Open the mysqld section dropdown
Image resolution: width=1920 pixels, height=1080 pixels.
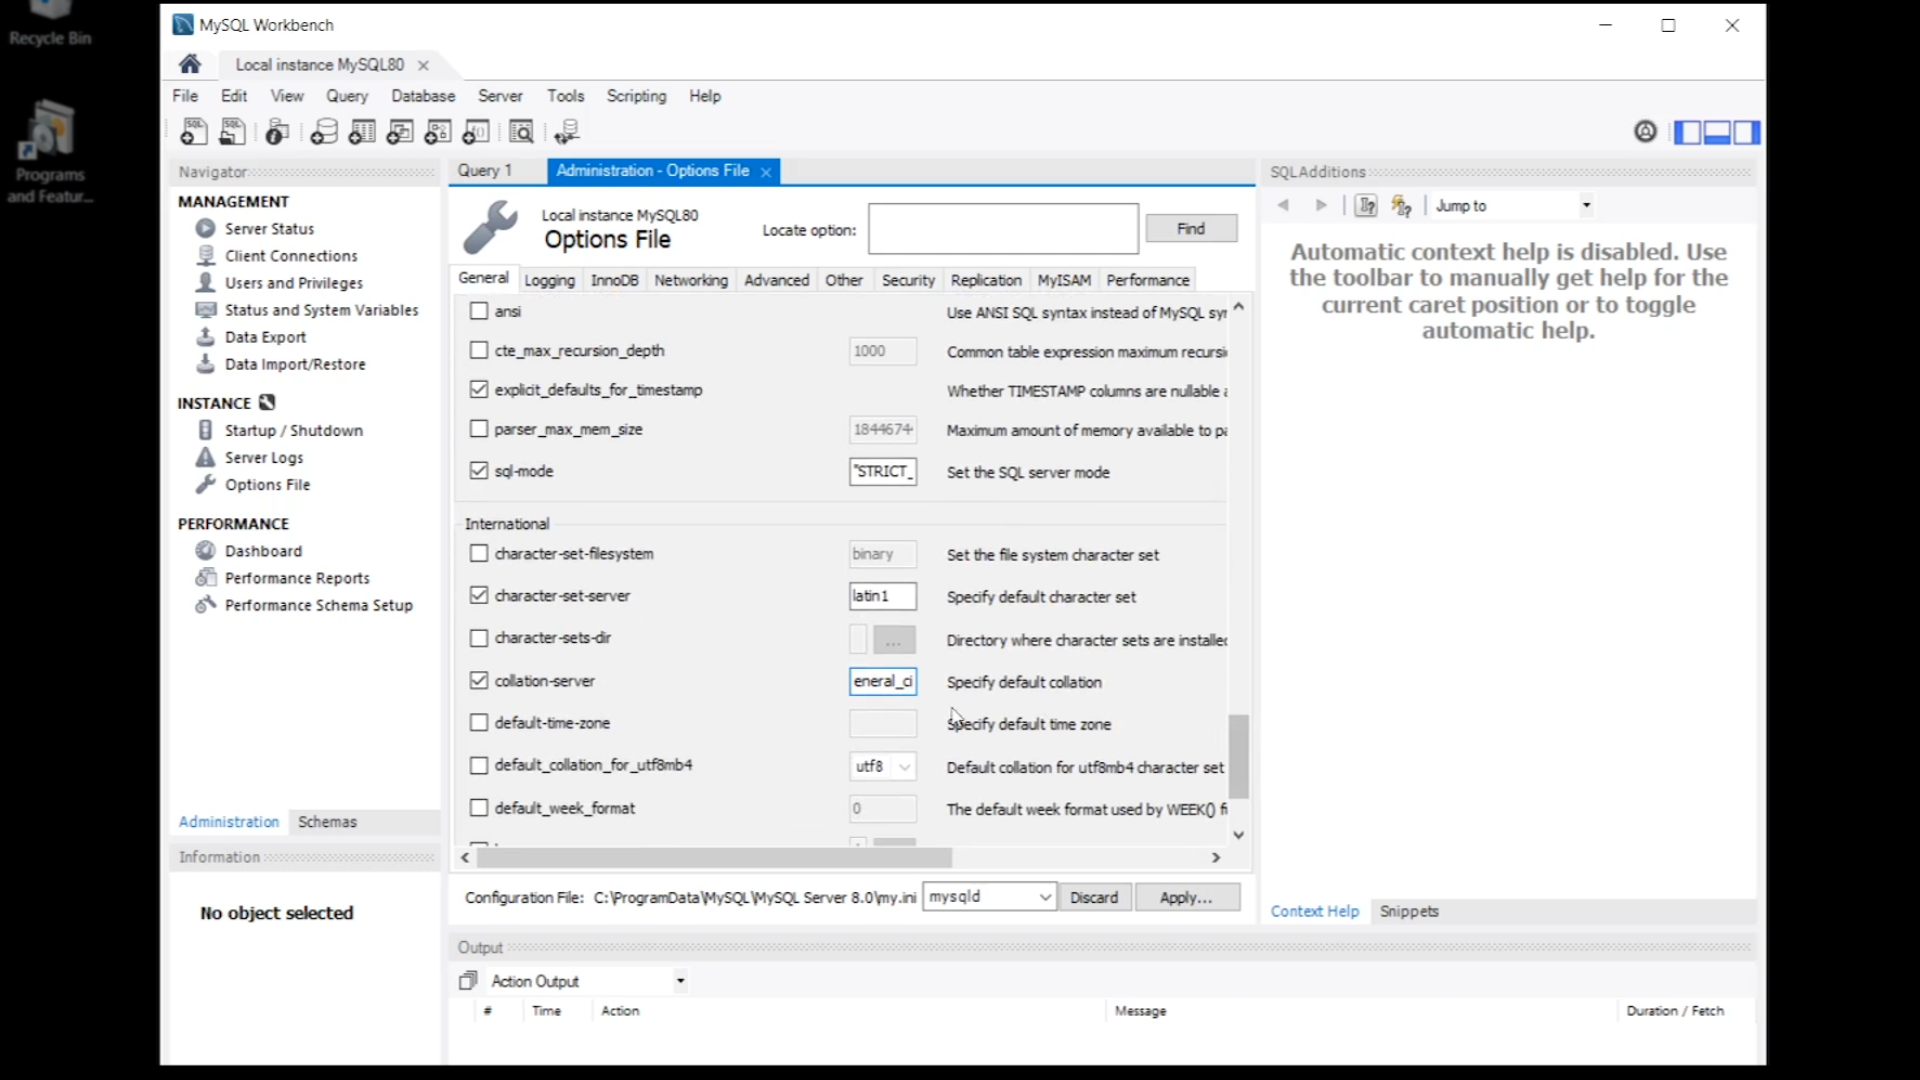click(1044, 897)
